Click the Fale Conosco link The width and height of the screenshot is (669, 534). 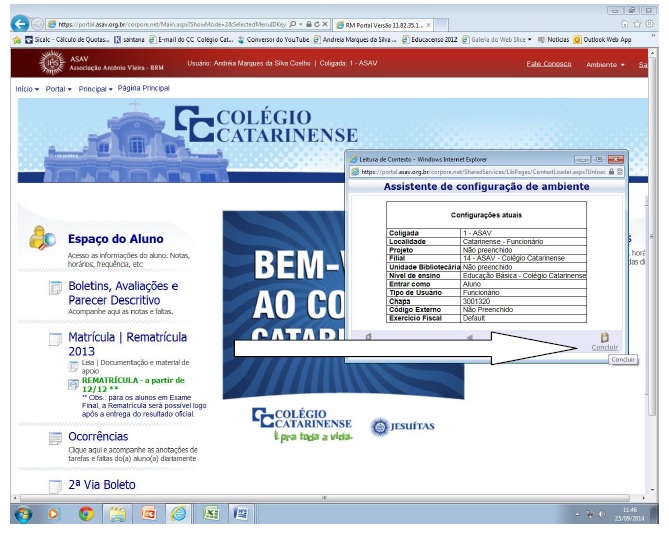[549, 64]
